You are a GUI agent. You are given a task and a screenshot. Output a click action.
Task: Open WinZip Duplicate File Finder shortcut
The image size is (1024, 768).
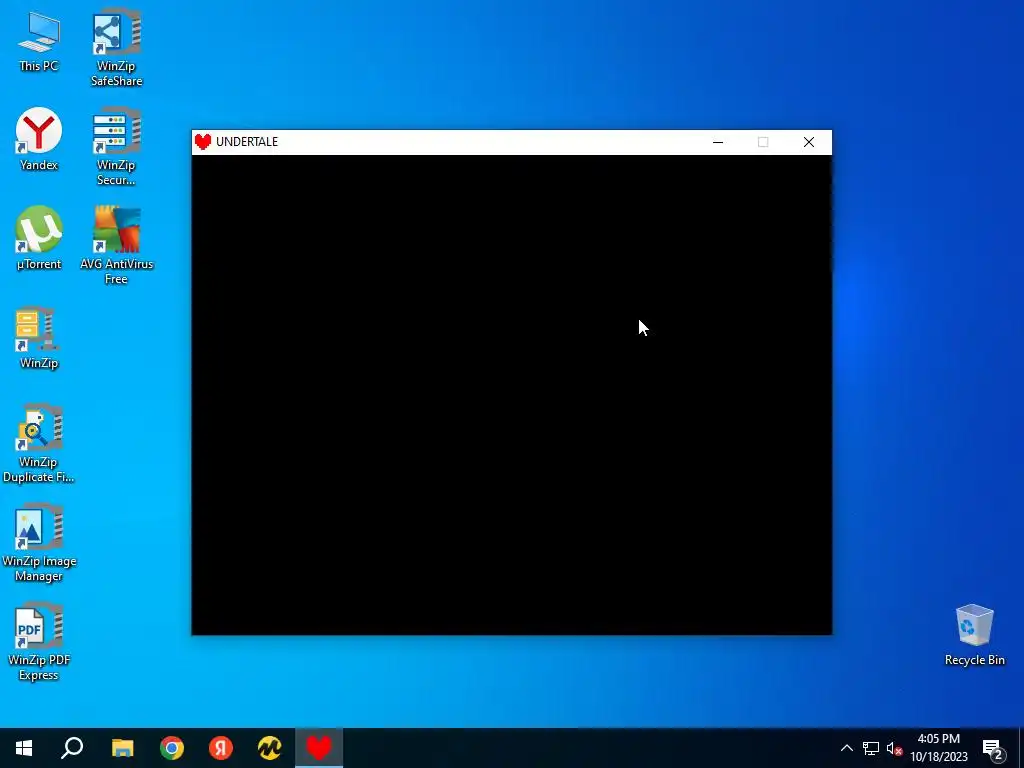tap(39, 443)
